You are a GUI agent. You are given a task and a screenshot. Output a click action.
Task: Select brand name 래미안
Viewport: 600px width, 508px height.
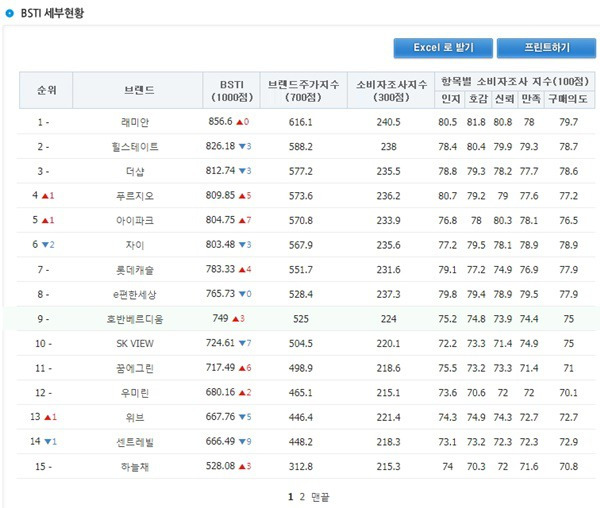pyautogui.click(x=135, y=122)
